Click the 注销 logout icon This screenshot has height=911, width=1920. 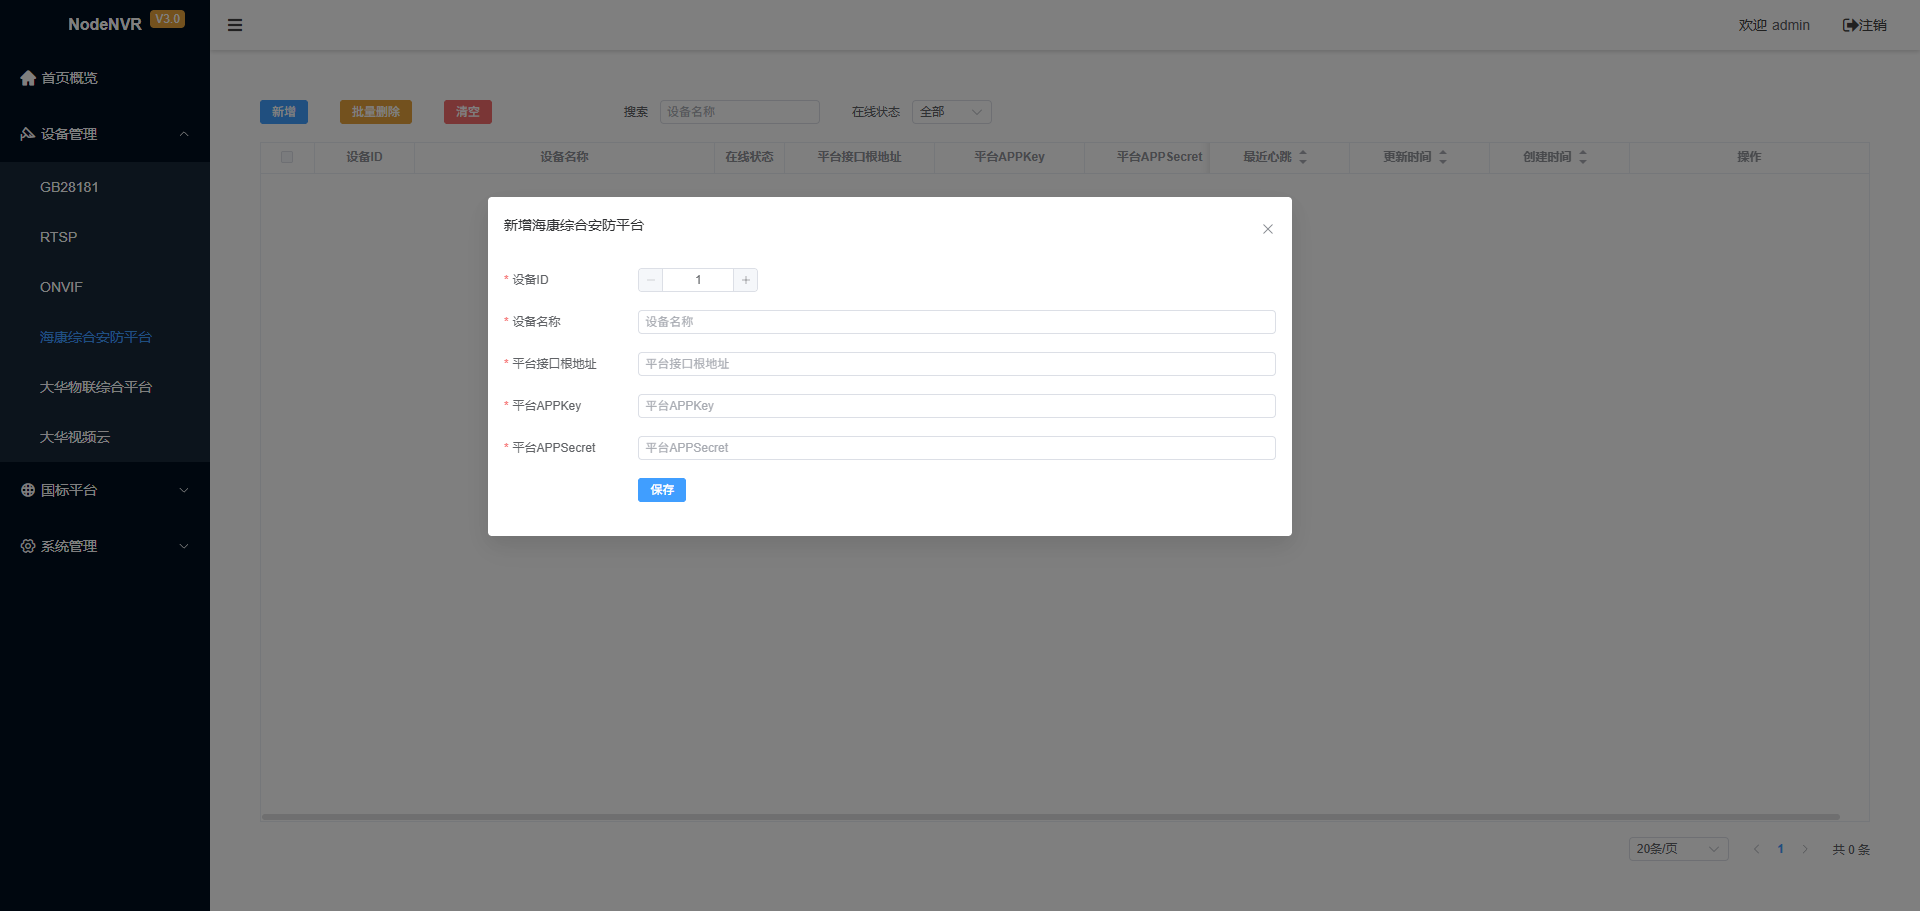1850,25
